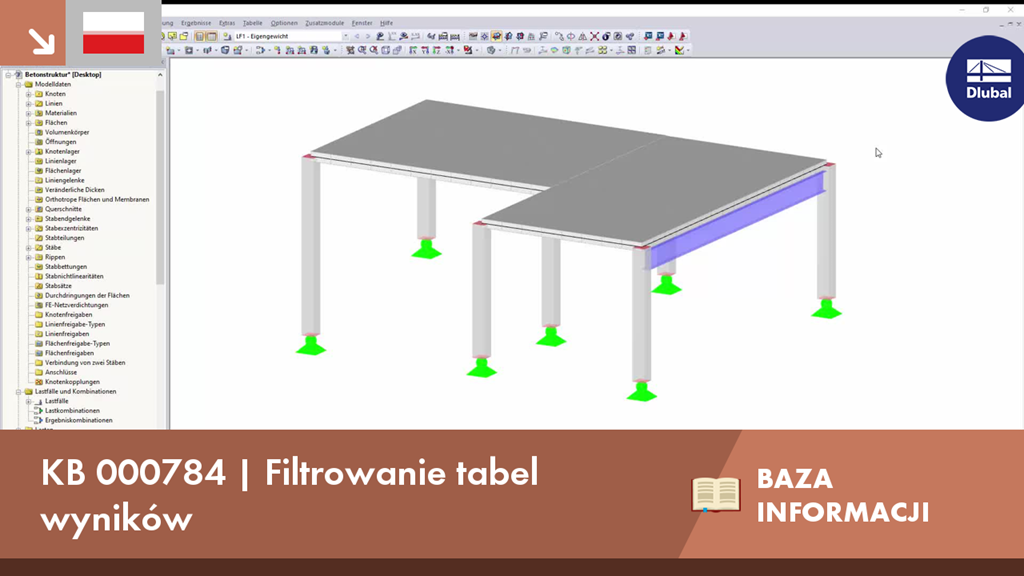Image resolution: width=1024 pixels, height=576 pixels.
Task: Click the Materialien folder icon
Action: click(x=39, y=113)
